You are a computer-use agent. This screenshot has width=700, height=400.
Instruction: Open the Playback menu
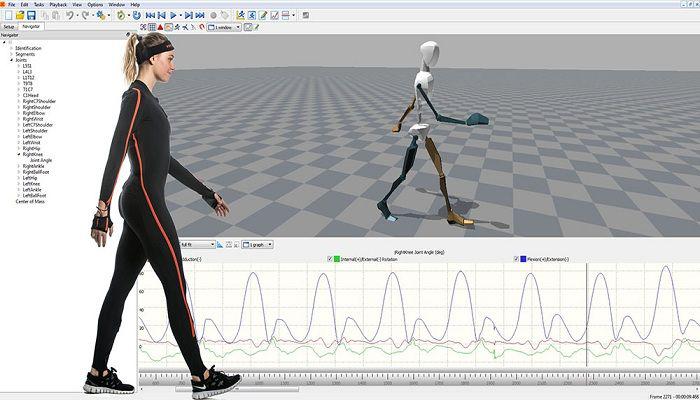[58, 4]
